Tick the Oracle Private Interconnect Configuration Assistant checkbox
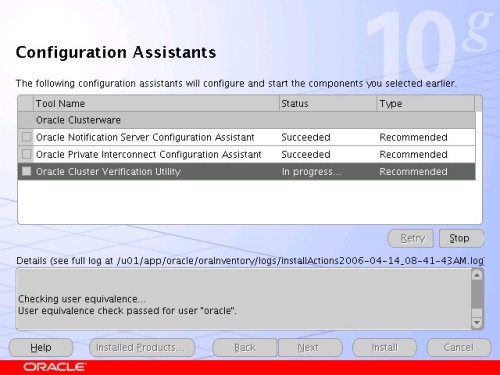This screenshot has width=500, height=375. pos(26,154)
